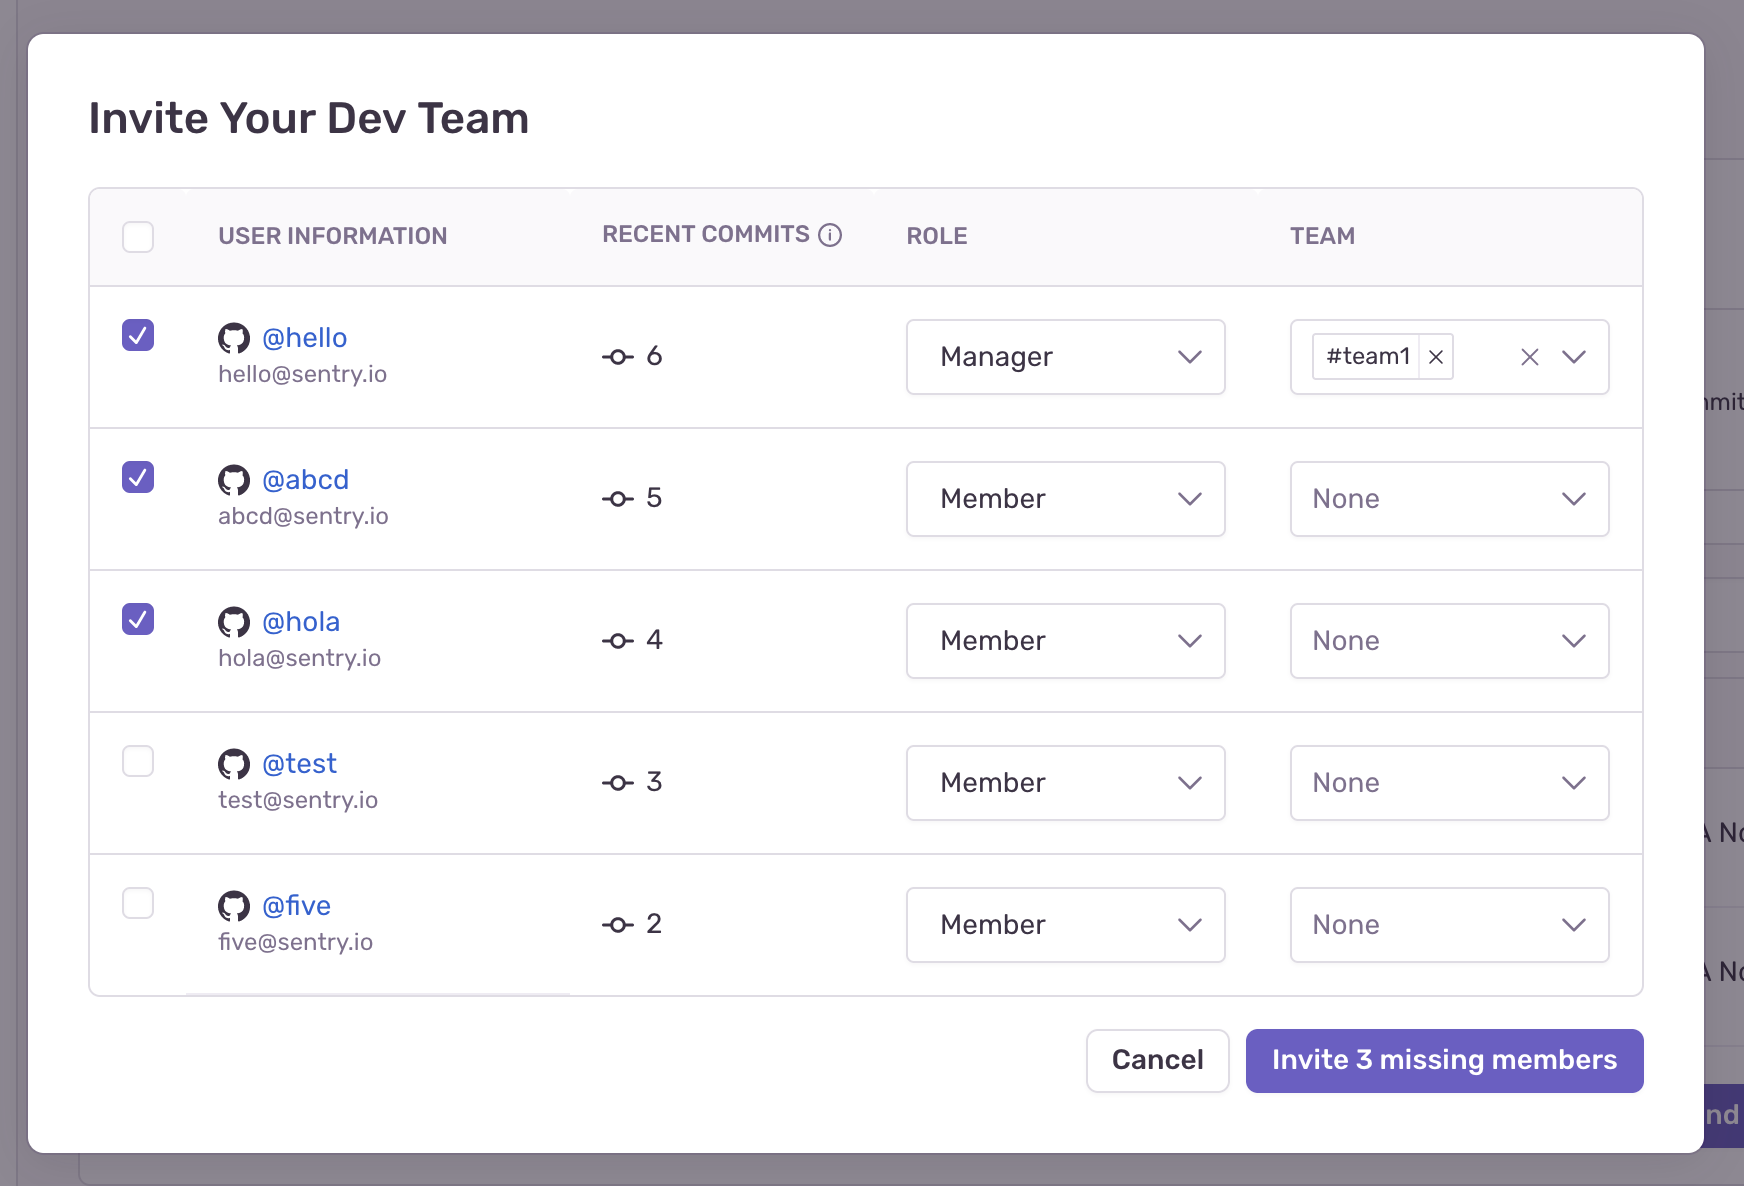Click the GitHub icon next to @test
Viewport: 1744px width, 1186px height.
pyautogui.click(x=234, y=764)
